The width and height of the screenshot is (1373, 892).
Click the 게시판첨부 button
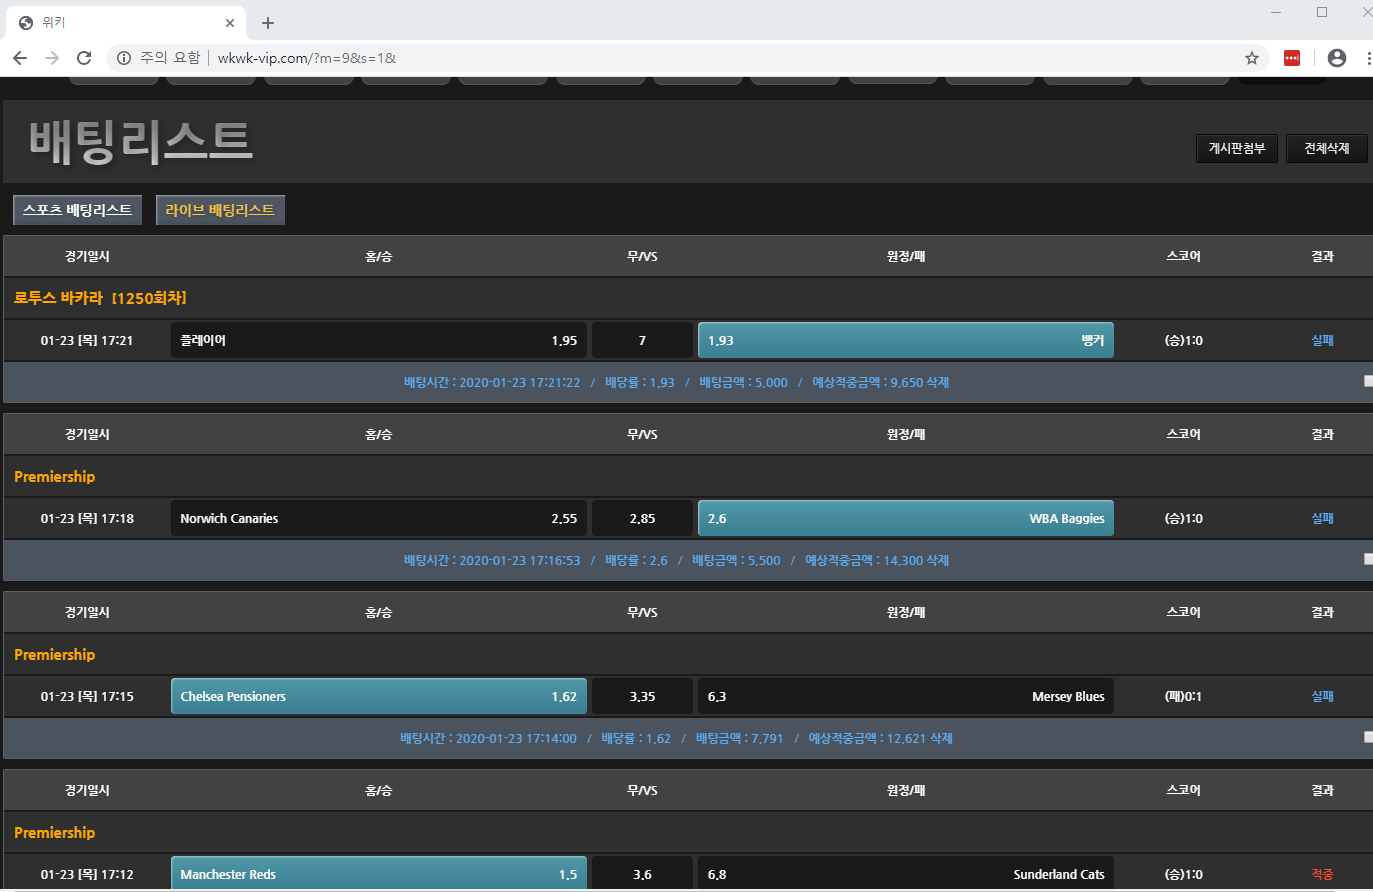click(1237, 148)
